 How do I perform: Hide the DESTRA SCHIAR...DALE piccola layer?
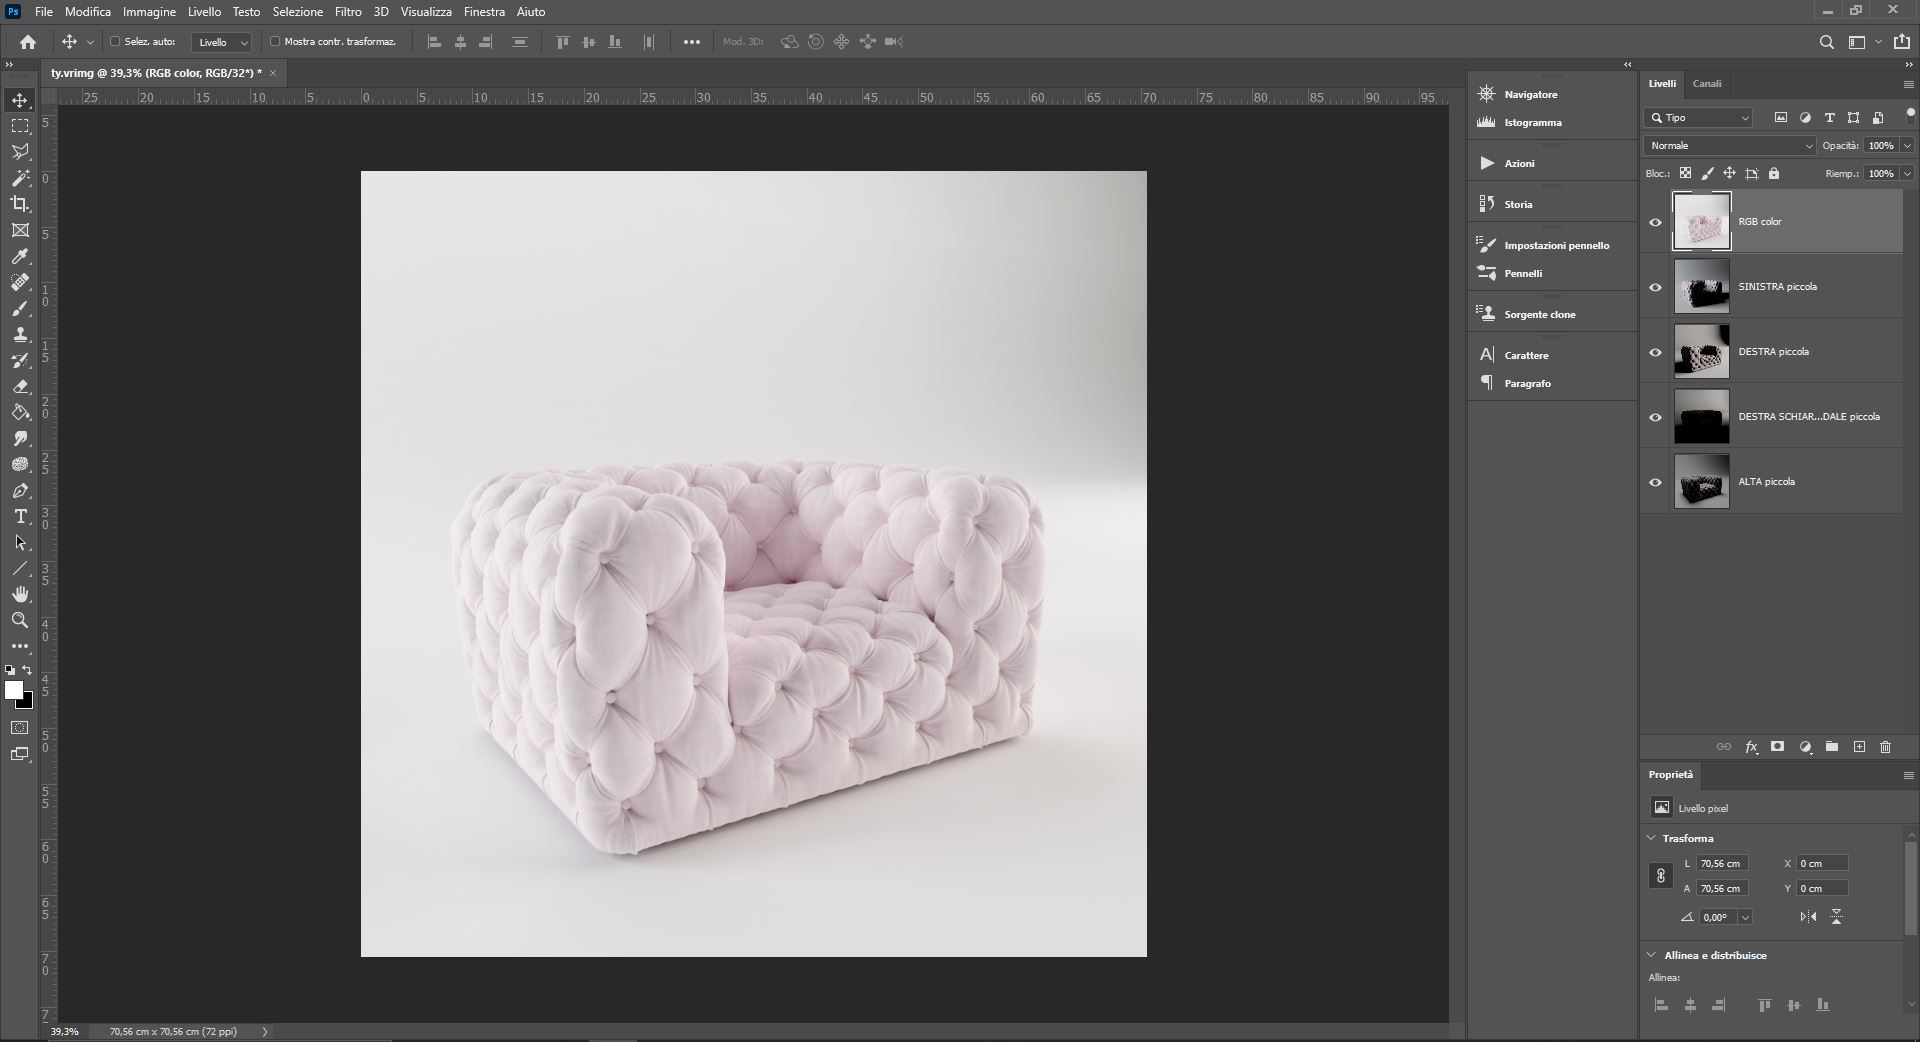tap(1655, 417)
